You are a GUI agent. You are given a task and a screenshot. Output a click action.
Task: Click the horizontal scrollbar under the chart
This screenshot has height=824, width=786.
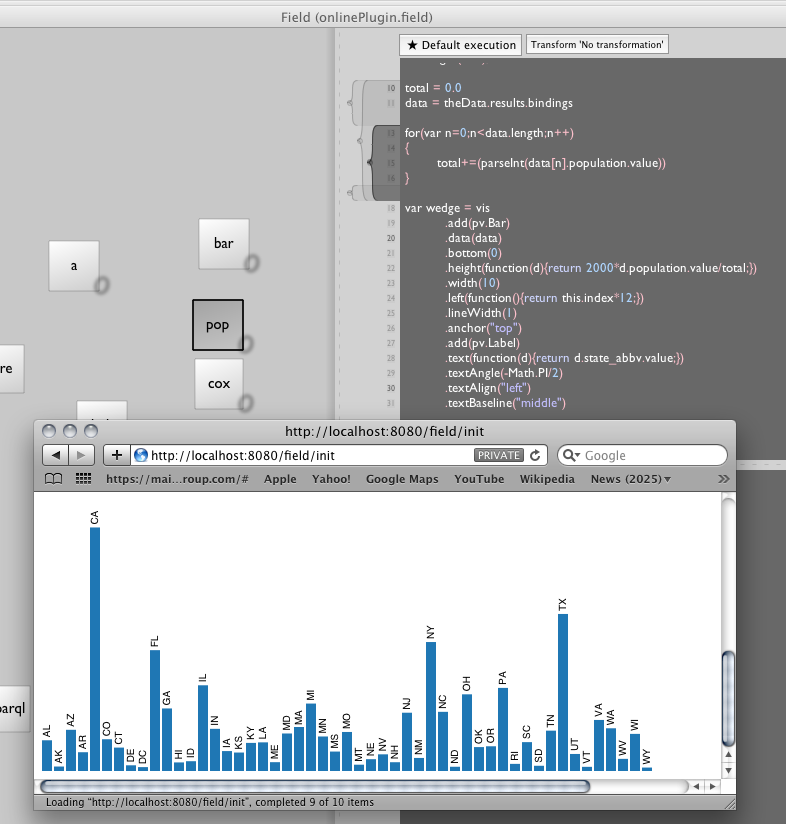coord(312,786)
